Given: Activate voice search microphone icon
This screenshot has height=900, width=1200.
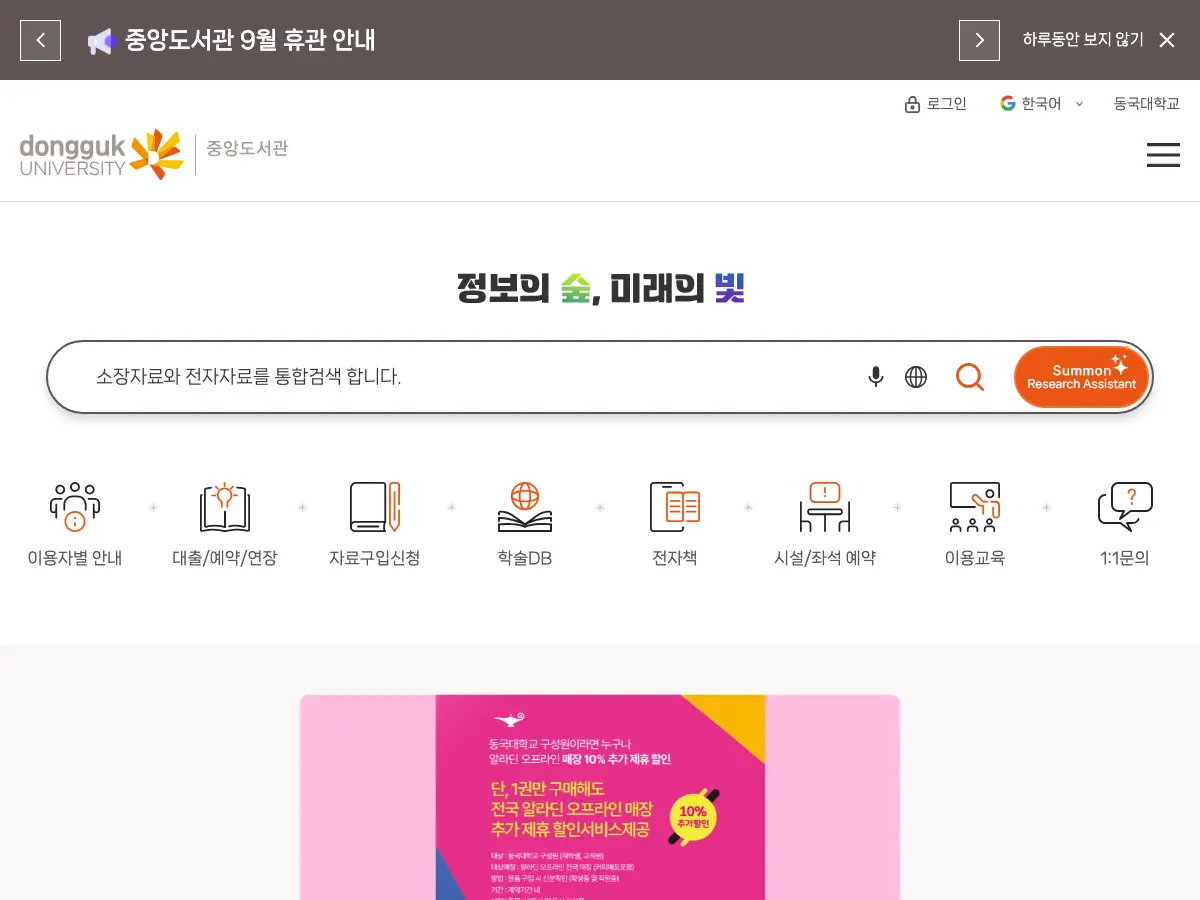Looking at the screenshot, I should tap(875, 377).
